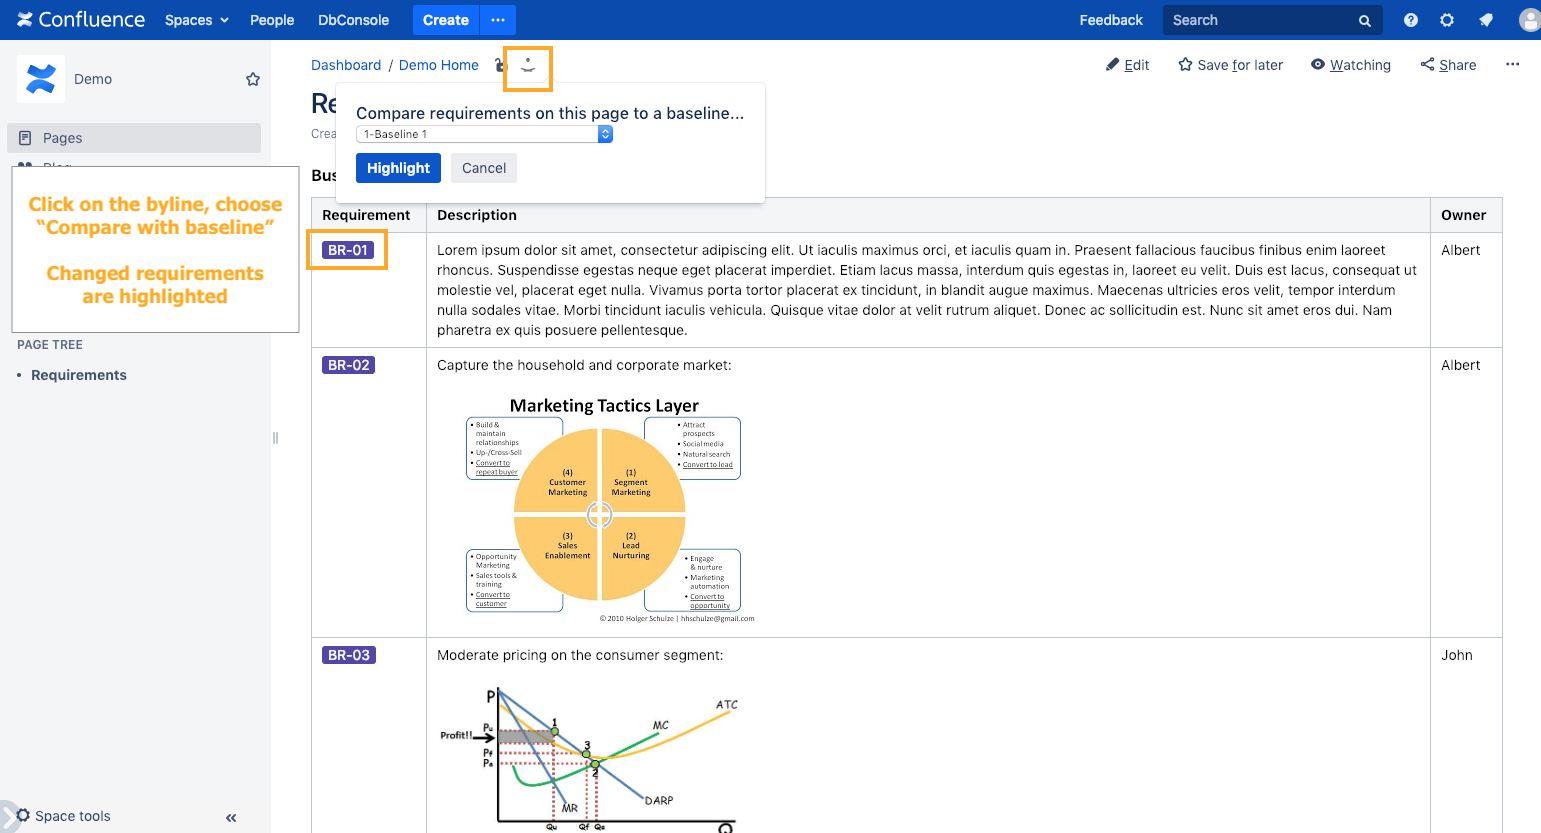The width and height of the screenshot is (1541, 833).
Task: Open the People menu item
Action: pos(272,20)
